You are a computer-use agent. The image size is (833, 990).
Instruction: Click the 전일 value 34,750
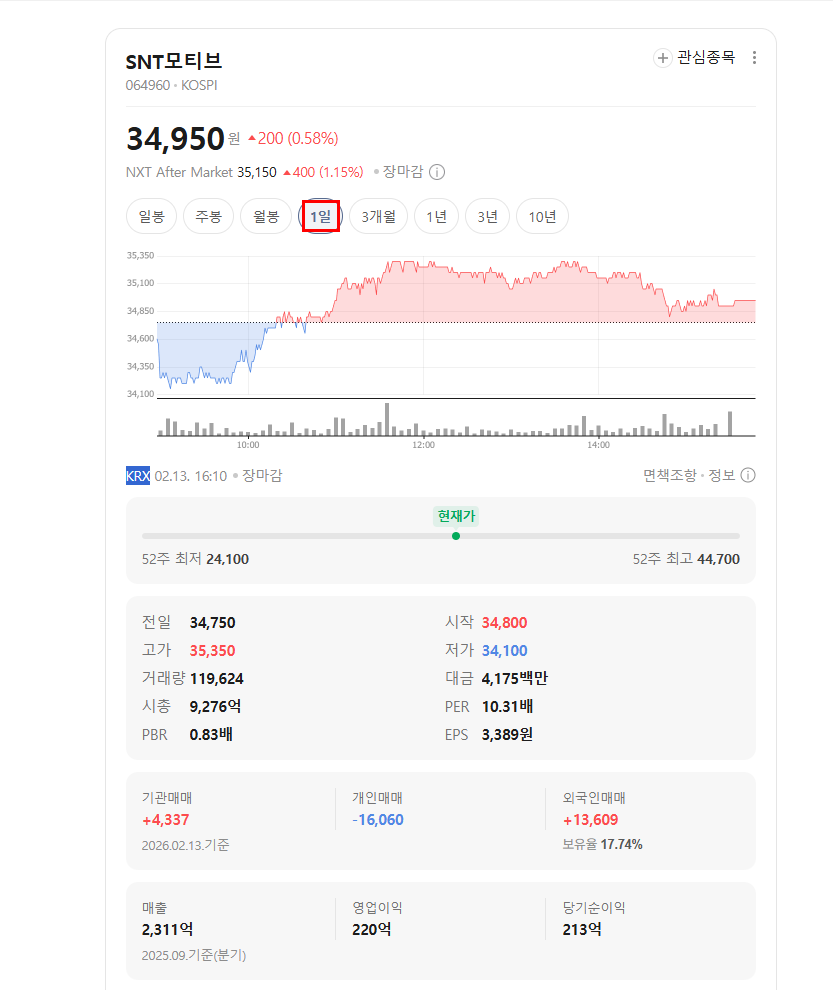click(212, 623)
